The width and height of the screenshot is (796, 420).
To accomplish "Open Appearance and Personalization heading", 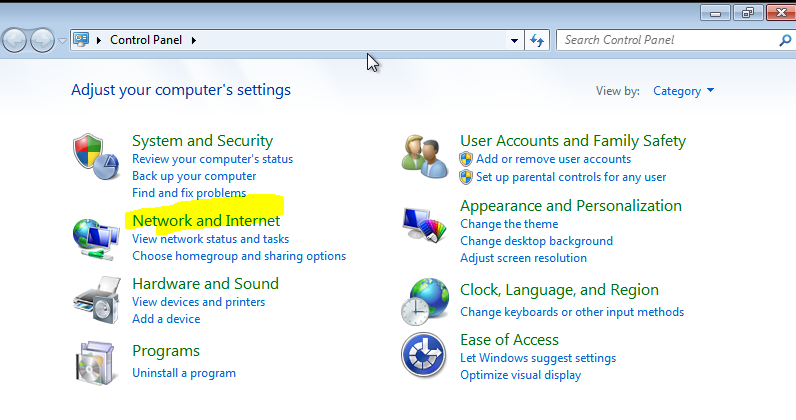I will tap(571, 206).
